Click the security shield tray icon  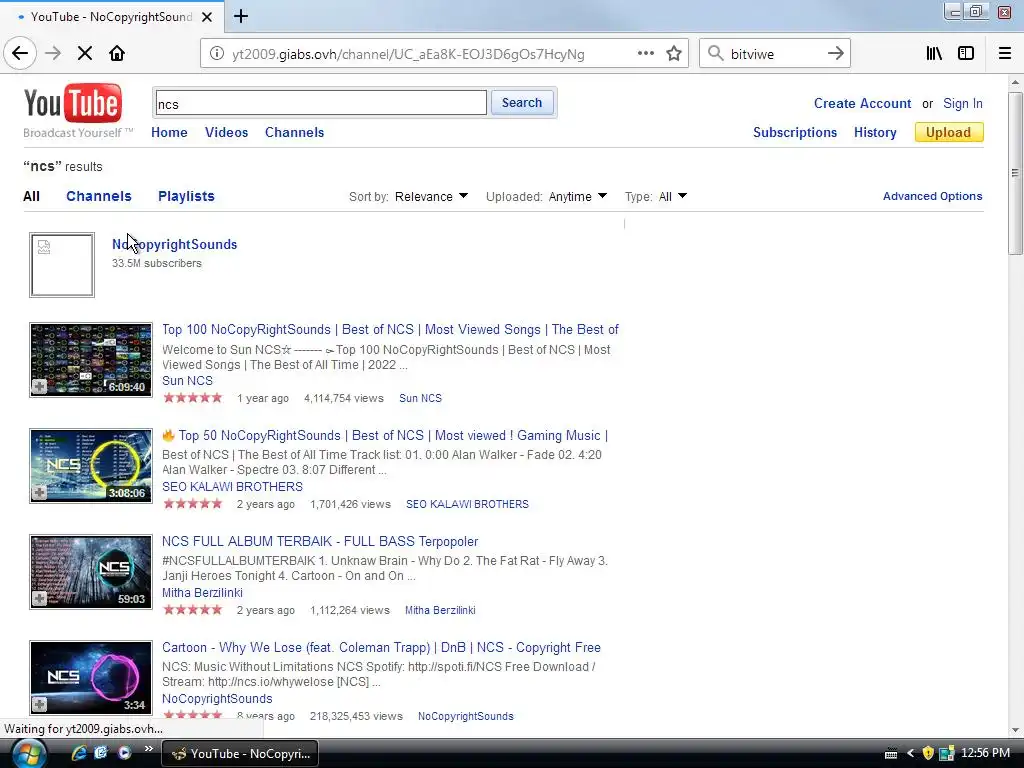pos(927,753)
